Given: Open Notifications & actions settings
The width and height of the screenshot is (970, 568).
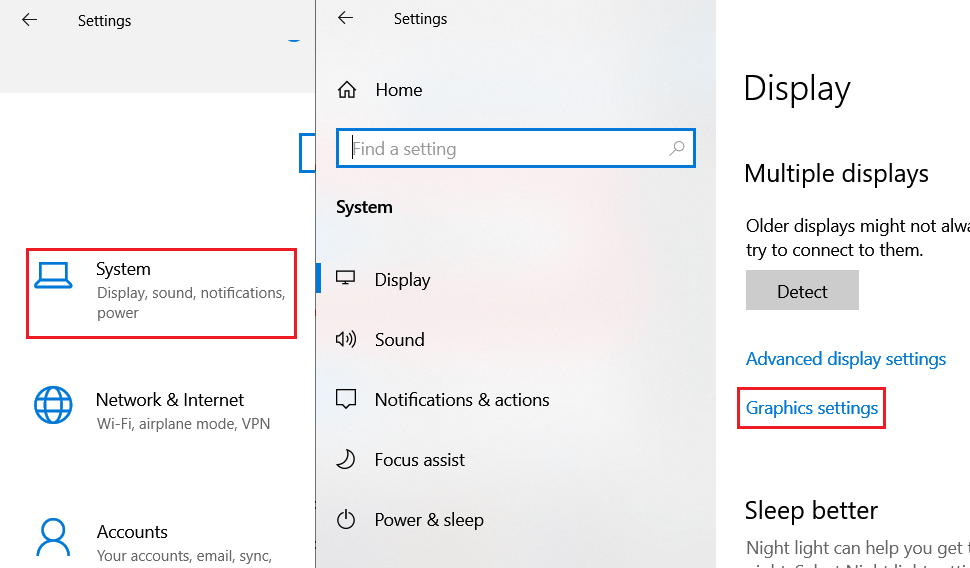Looking at the screenshot, I should click(461, 399).
